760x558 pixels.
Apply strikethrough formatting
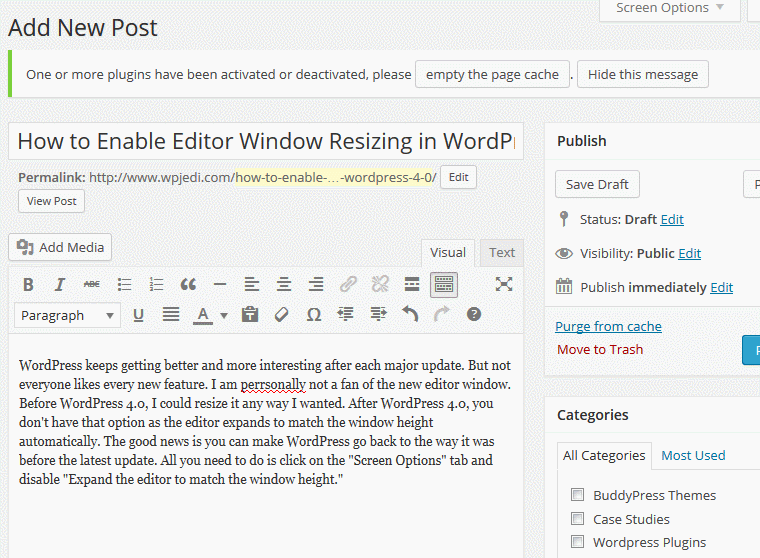[x=92, y=285]
